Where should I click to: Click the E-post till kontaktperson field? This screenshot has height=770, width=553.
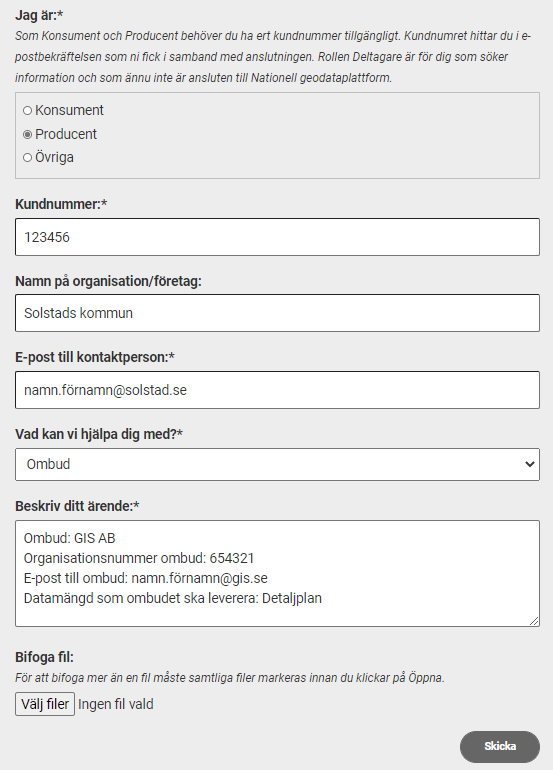(x=277, y=390)
